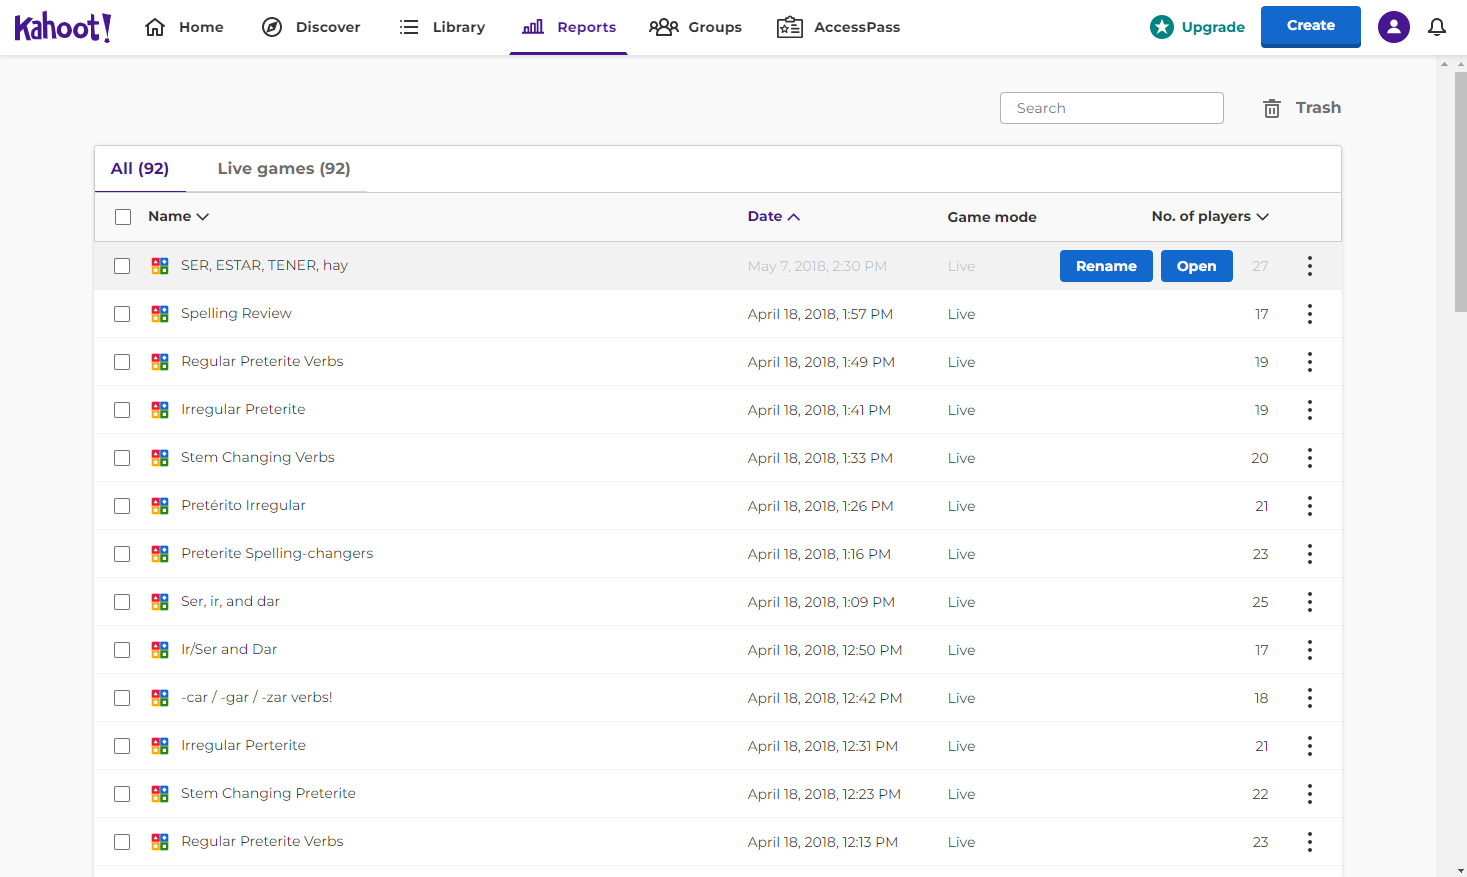Toggle the Date sort arrow
This screenshot has width=1467, height=877.
[793, 217]
